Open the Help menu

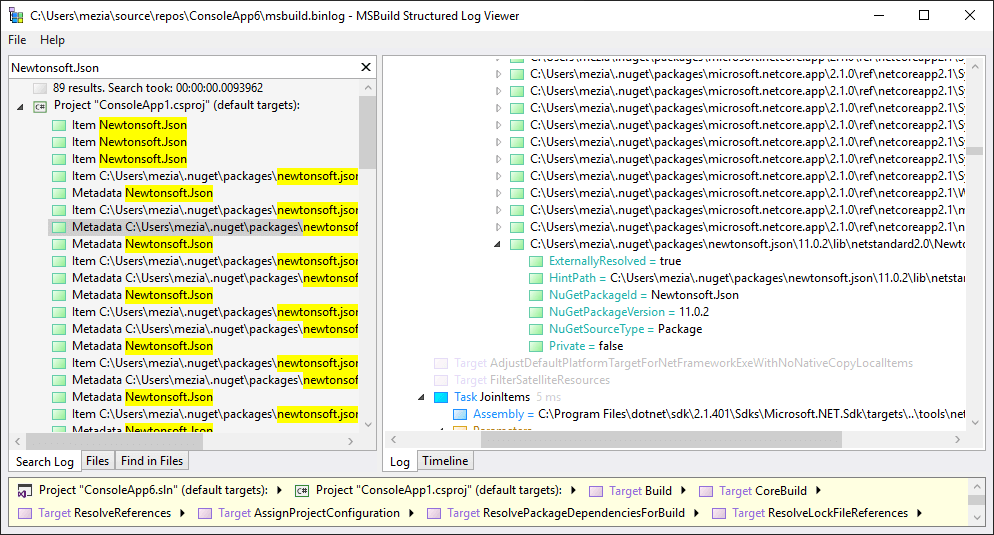(52, 40)
